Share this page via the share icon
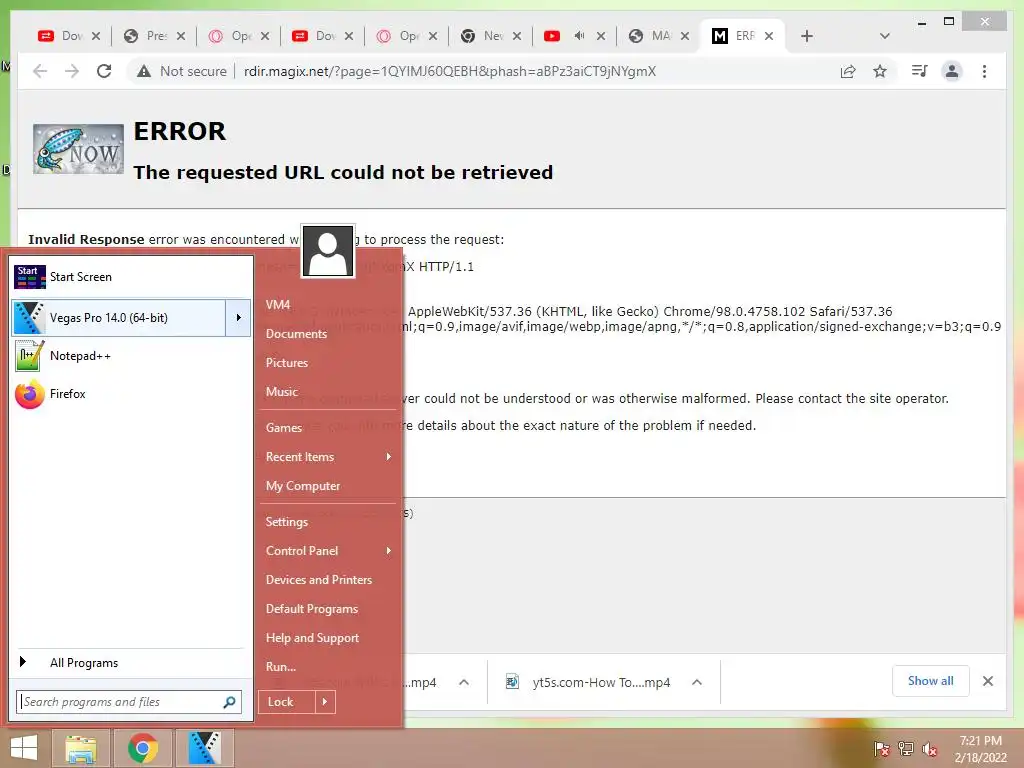 [848, 71]
